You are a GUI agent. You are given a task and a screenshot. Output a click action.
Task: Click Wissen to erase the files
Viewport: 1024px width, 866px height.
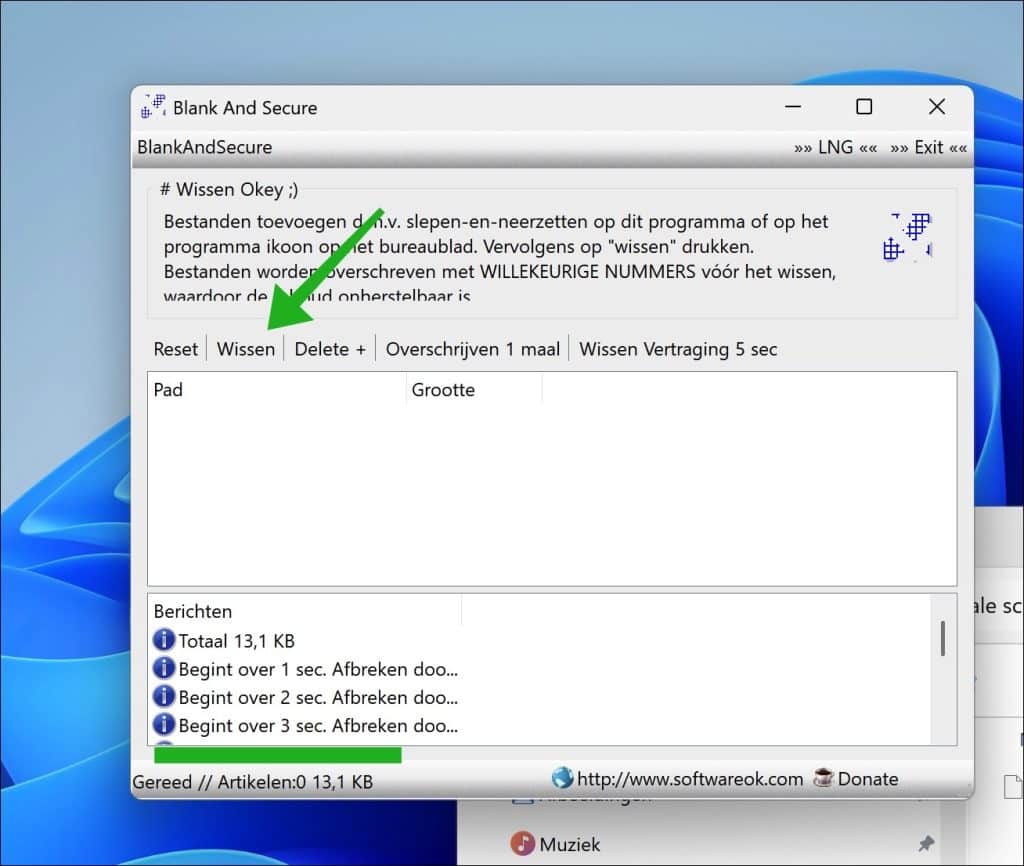click(246, 349)
